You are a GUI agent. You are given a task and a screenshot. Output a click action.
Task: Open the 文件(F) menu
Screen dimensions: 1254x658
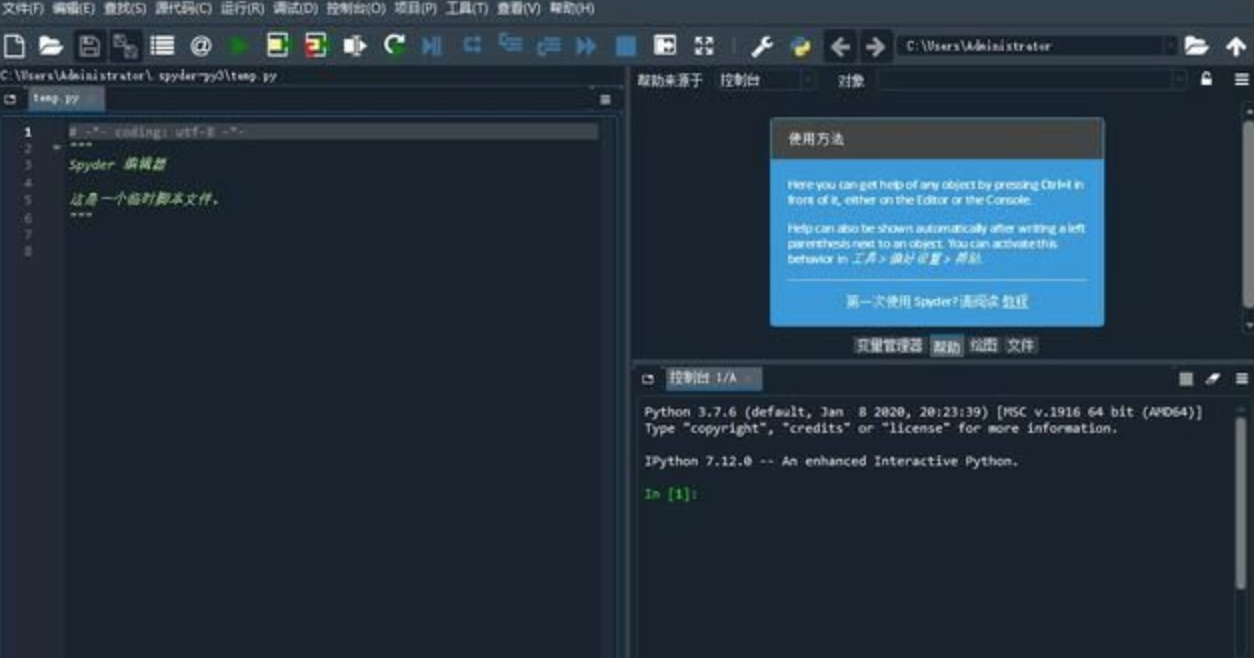click(23, 9)
